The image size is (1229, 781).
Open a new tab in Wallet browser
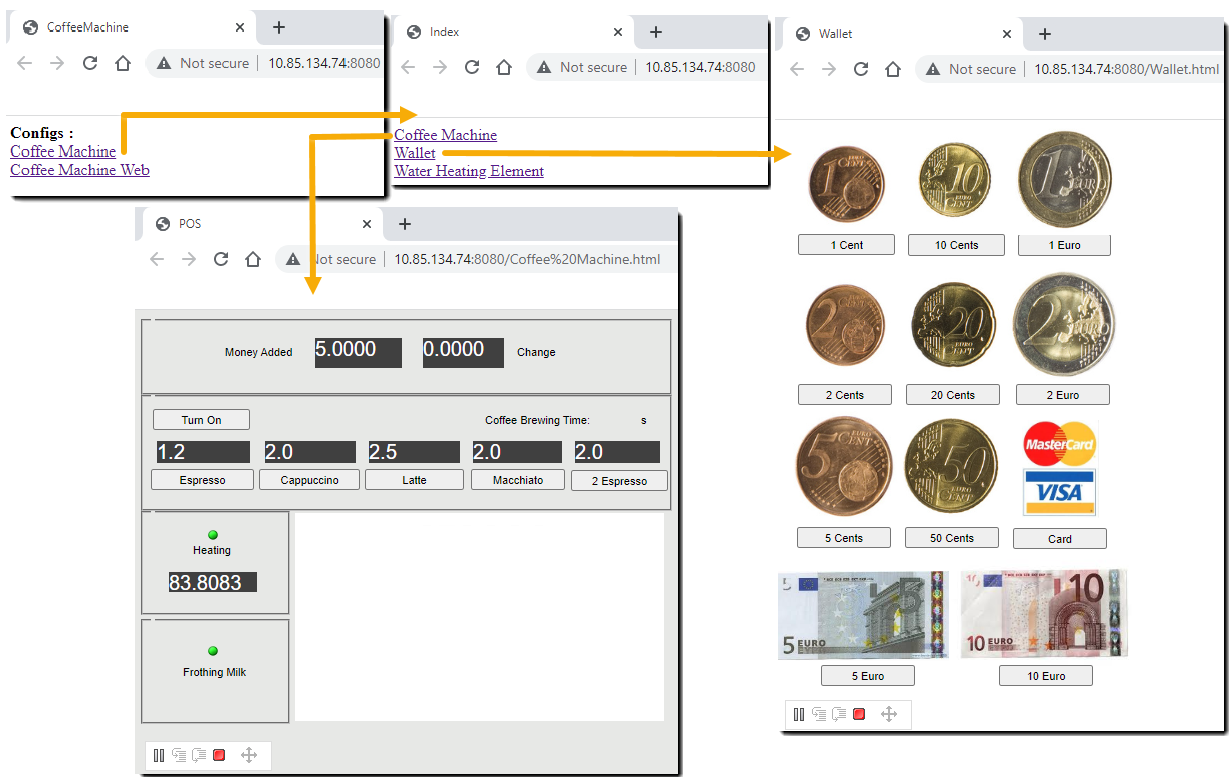(1044, 34)
